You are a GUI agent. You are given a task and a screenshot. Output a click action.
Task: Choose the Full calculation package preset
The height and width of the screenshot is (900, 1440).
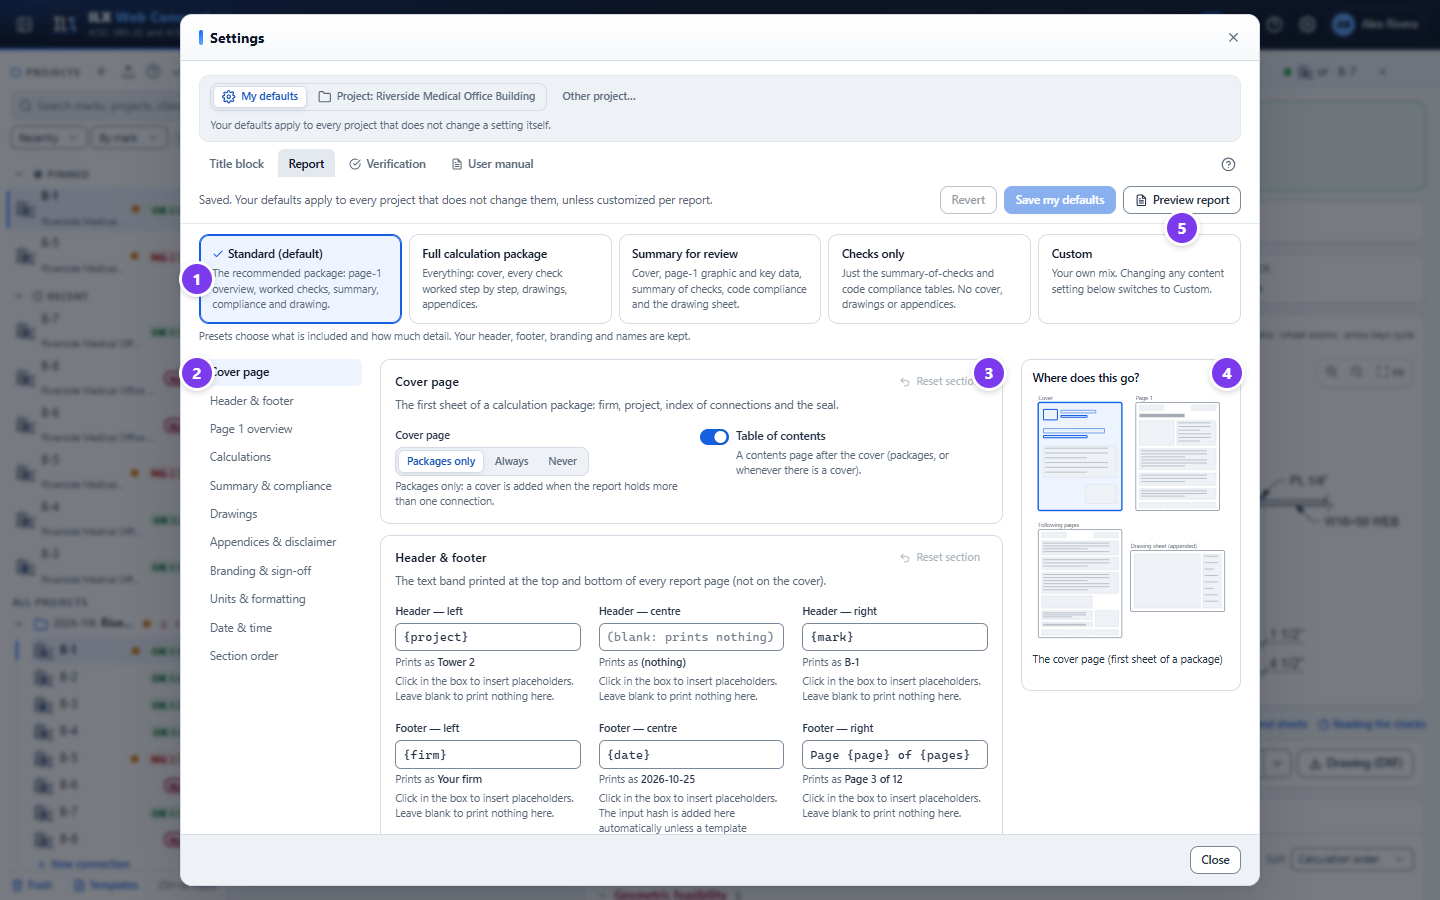[510, 279]
